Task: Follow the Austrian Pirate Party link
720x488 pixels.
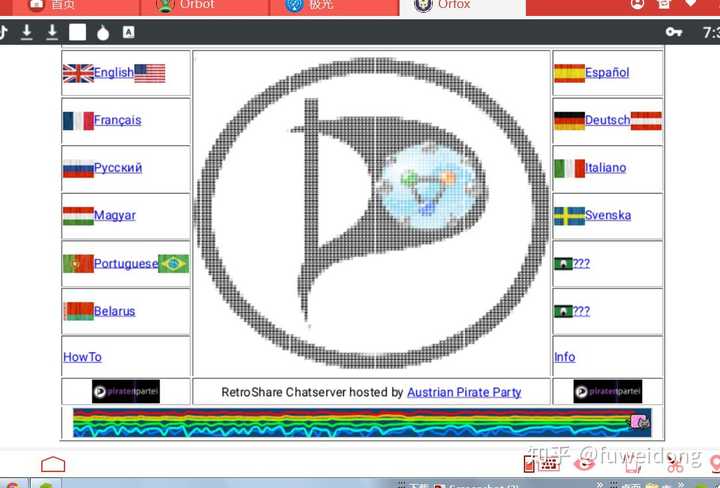Action: (x=464, y=393)
